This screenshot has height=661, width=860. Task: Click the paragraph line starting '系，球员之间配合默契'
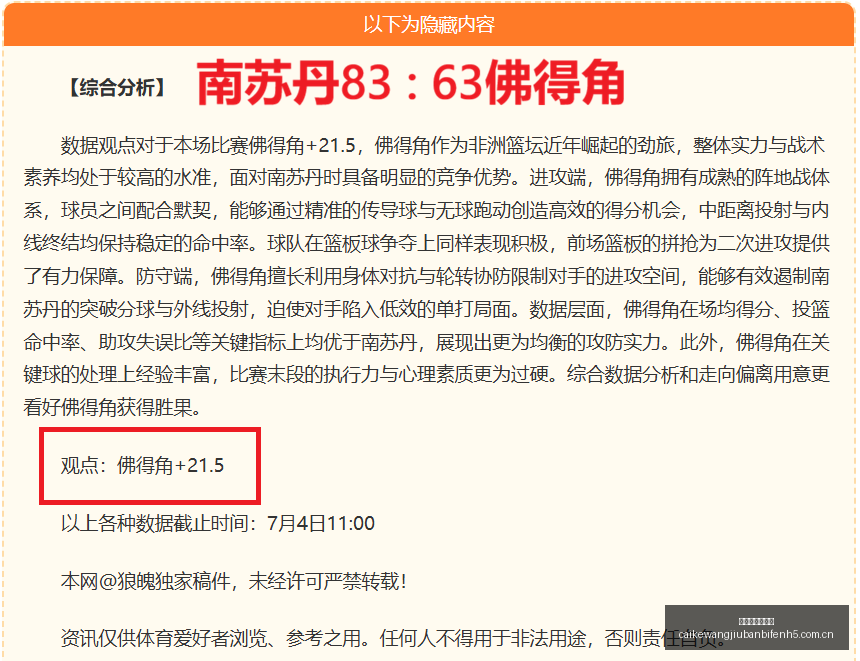(426, 211)
